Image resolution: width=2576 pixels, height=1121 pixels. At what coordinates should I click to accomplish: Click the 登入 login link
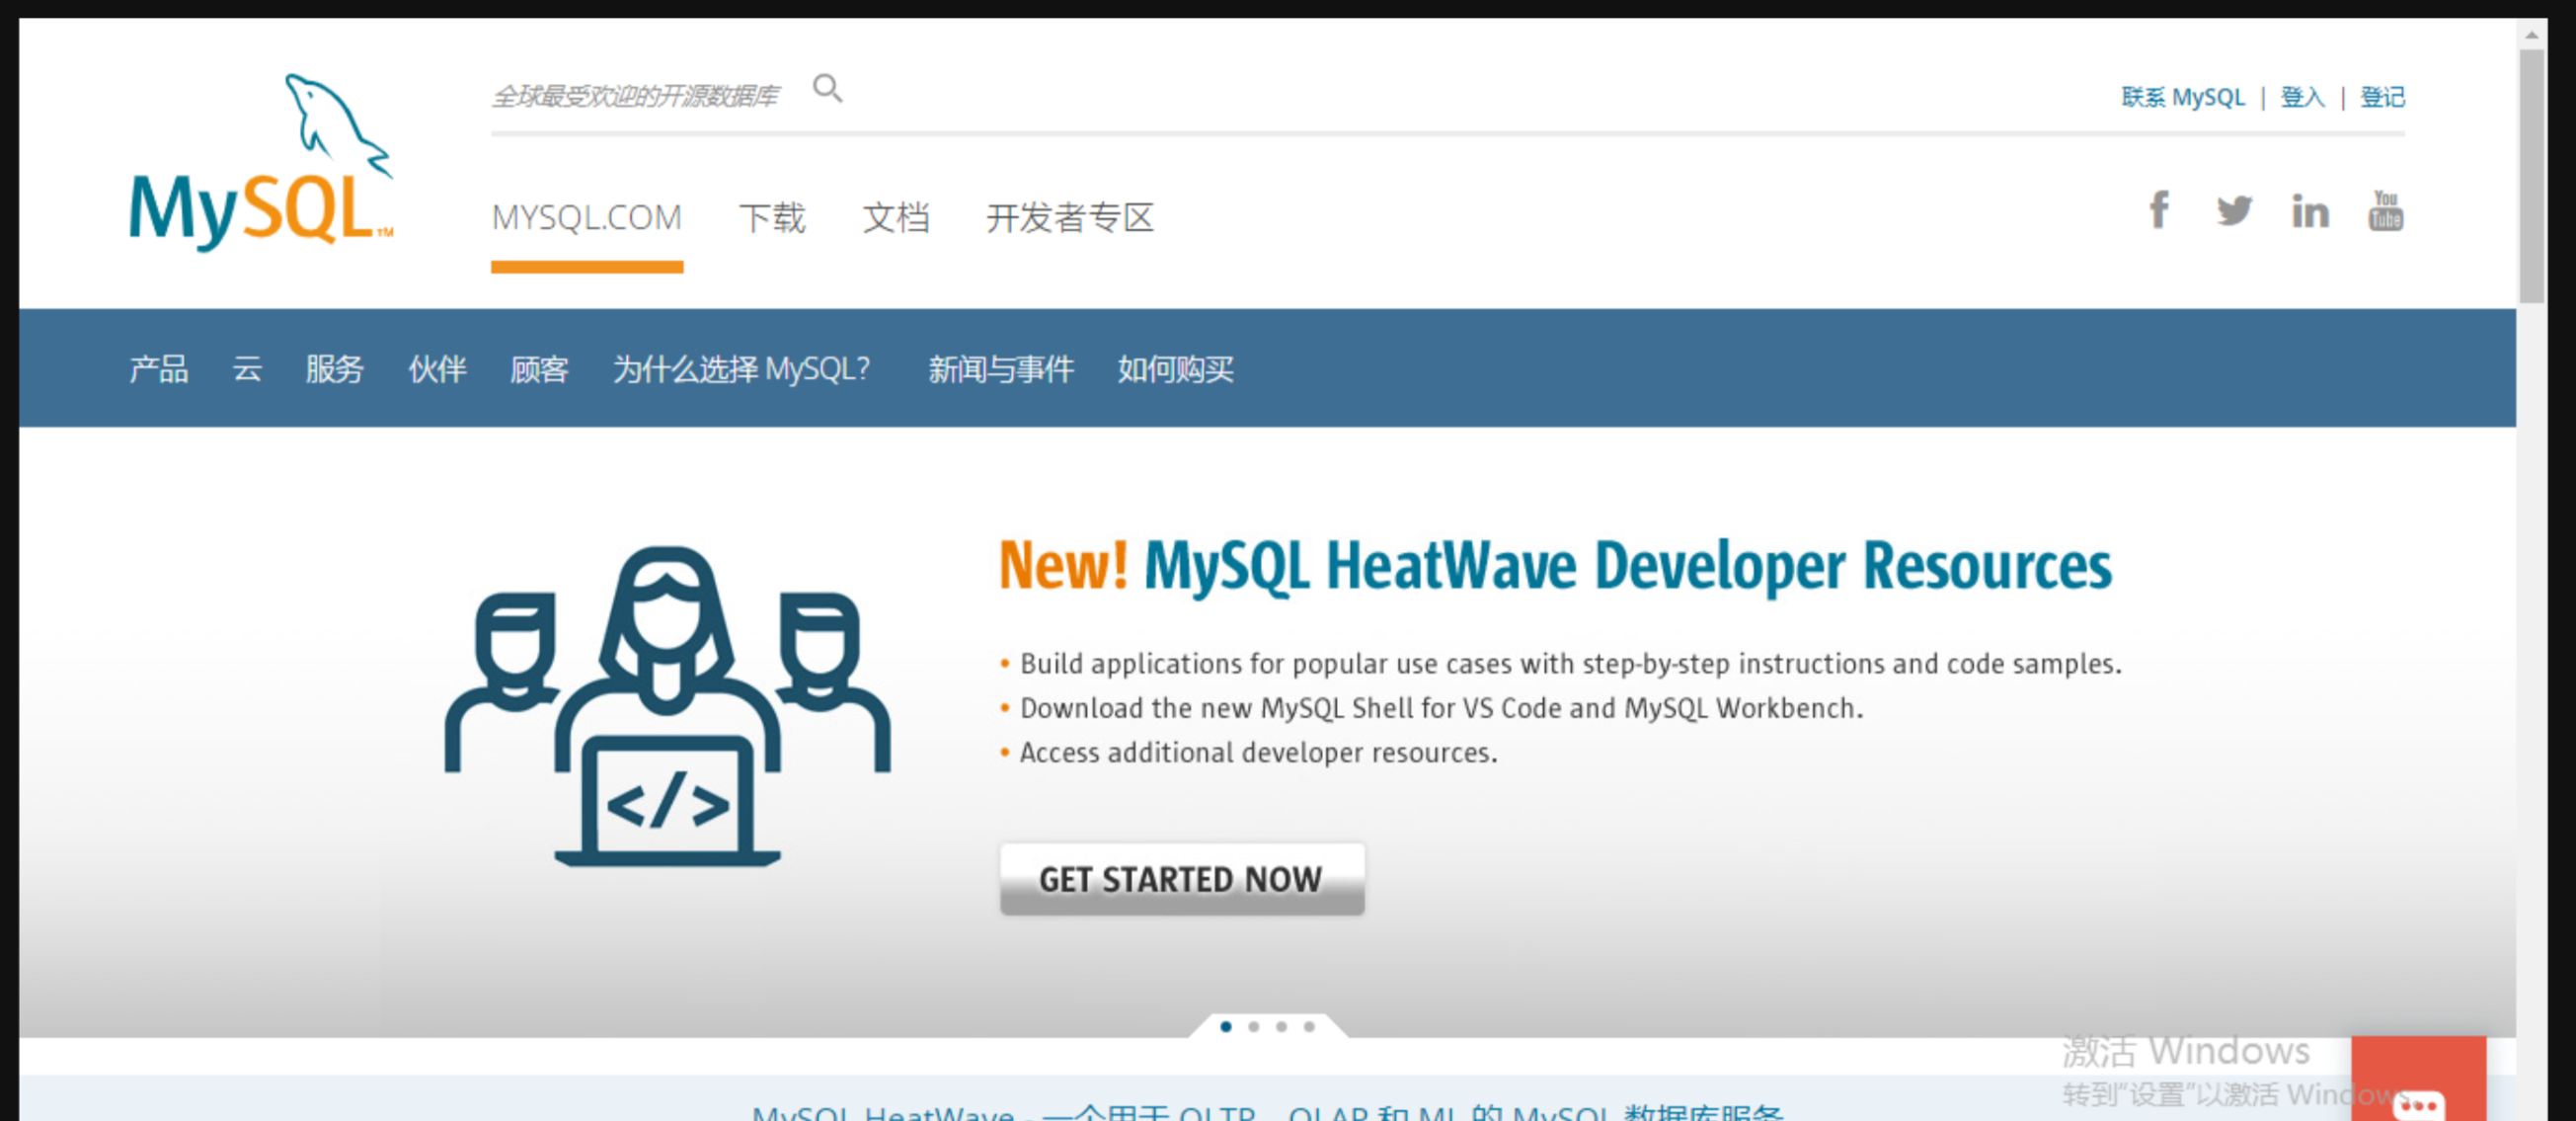(2302, 97)
